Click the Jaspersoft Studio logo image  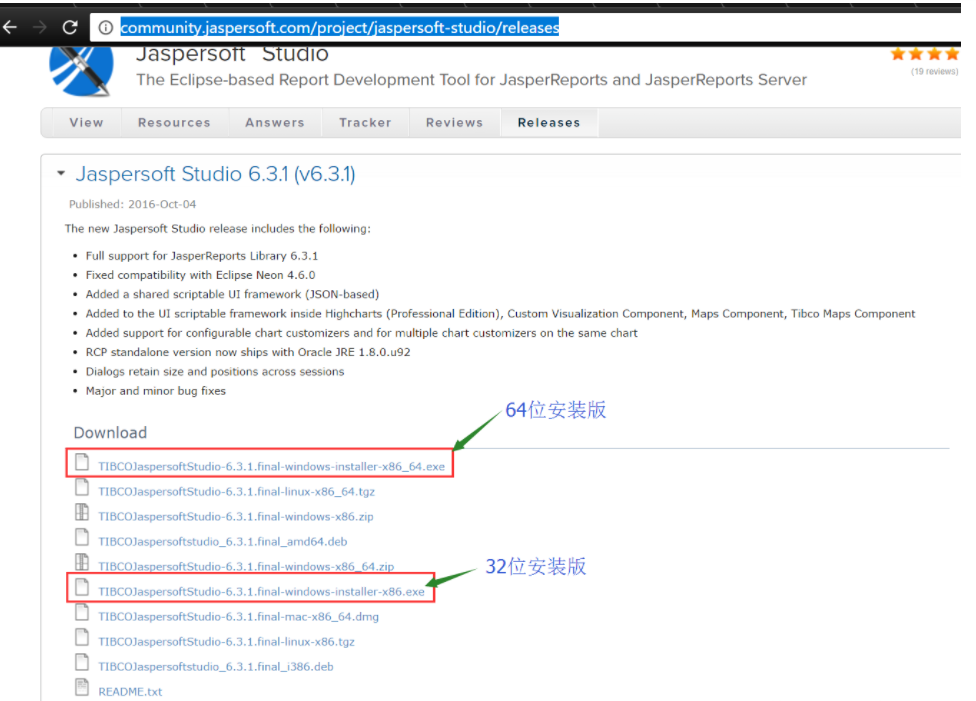point(82,70)
